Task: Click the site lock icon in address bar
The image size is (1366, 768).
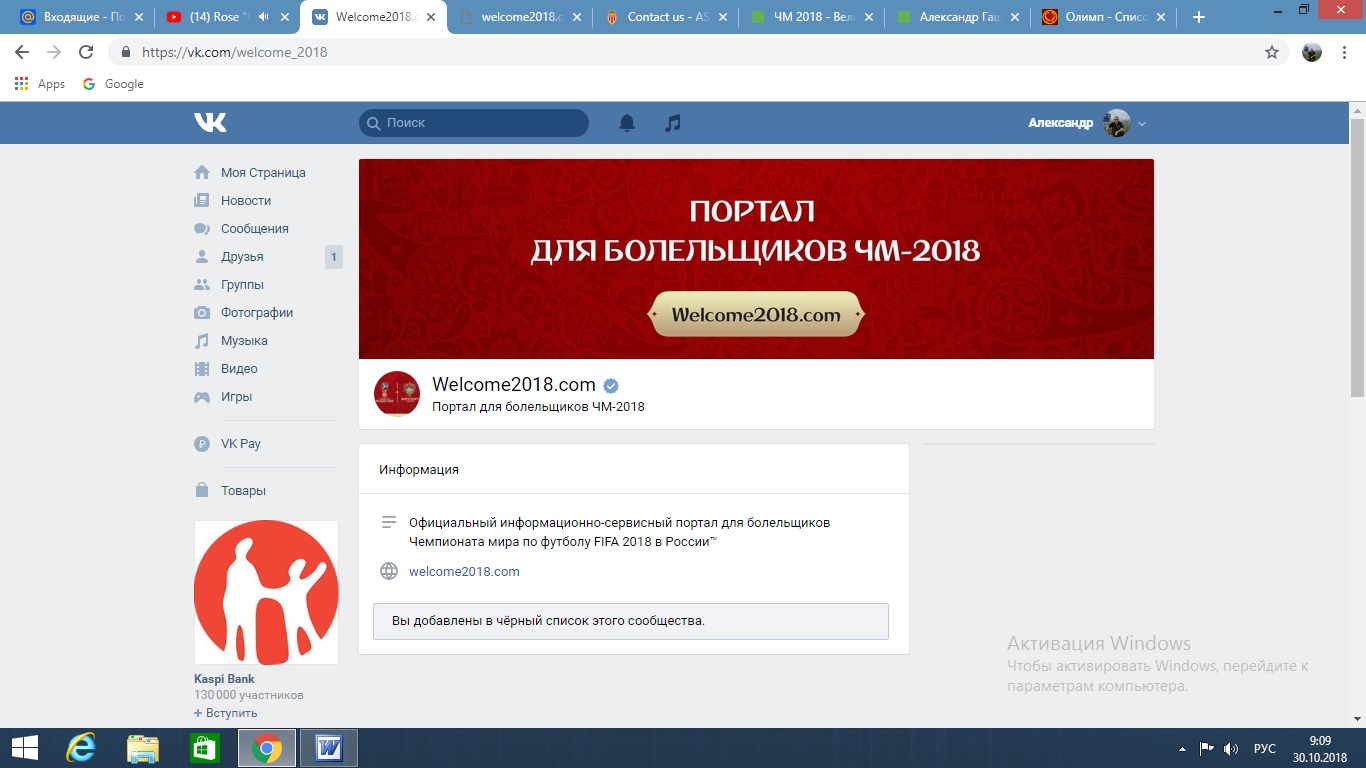Action: [x=126, y=52]
